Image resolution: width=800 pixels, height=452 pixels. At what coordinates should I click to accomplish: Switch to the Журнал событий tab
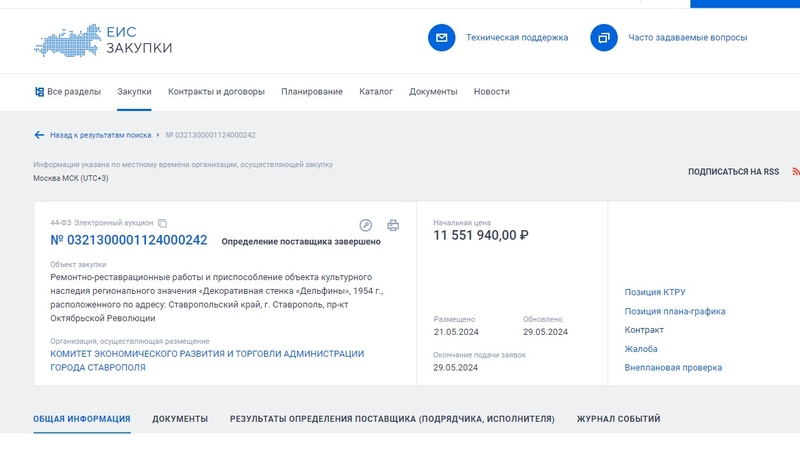coord(618,419)
